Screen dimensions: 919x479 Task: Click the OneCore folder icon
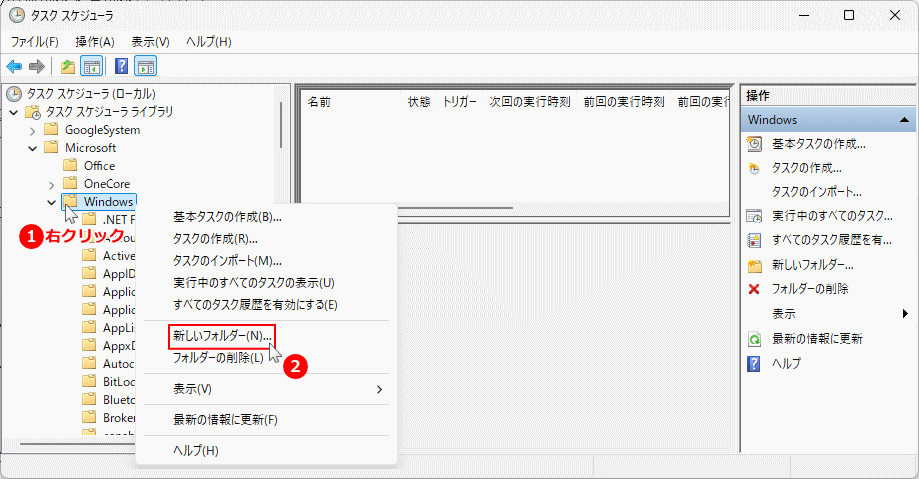click(70, 184)
